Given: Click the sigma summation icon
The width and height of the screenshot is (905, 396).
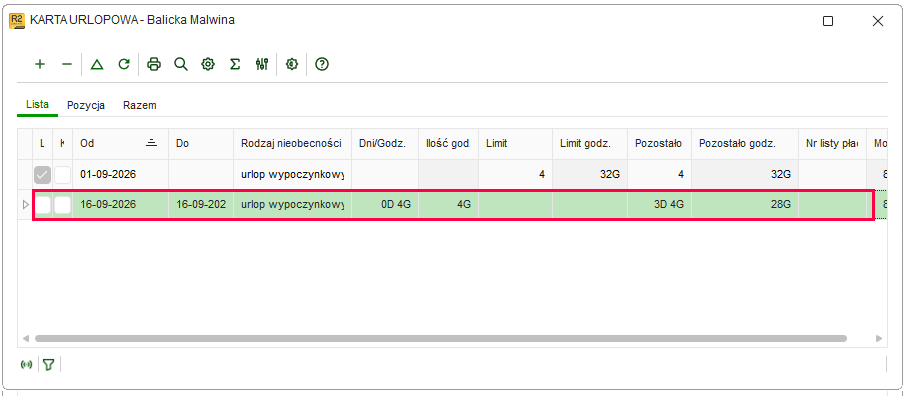Looking at the screenshot, I should coord(235,64).
